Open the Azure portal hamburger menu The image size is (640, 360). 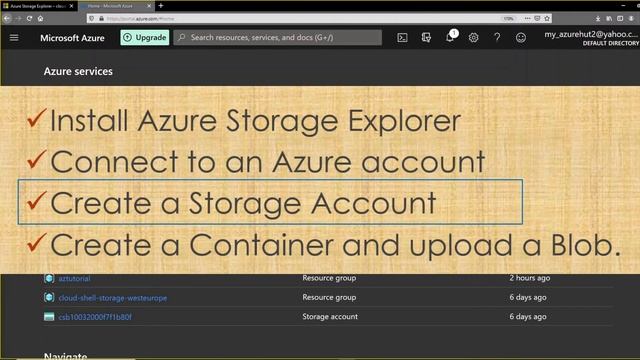(x=14, y=38)
